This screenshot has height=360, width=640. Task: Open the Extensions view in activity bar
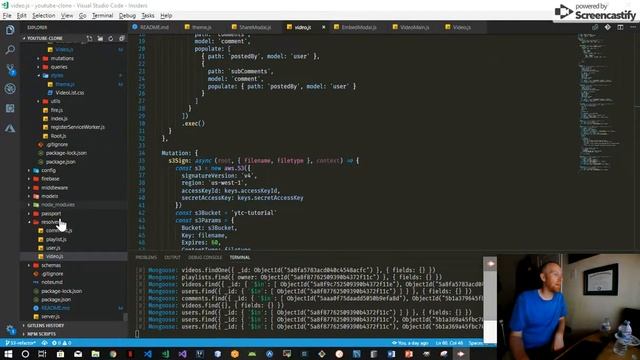point(10,108)
